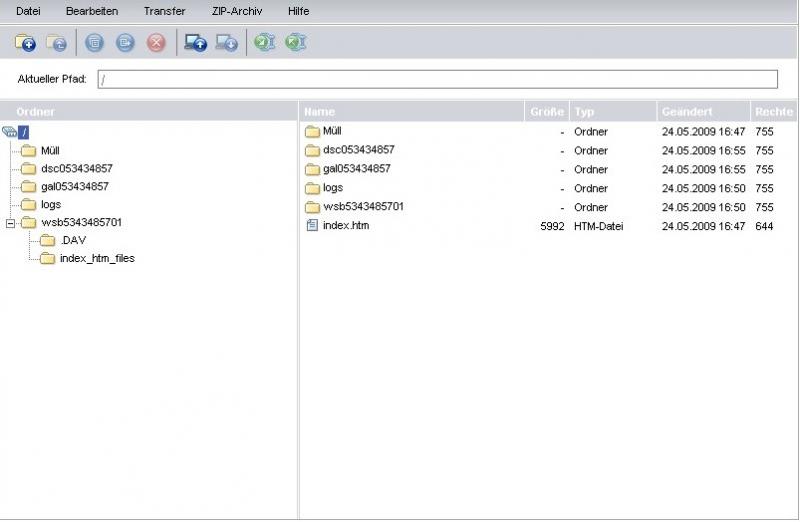Select the .DAV folder in tree
Viewport: 800px width, 522px height.
[x=72, y=240]
